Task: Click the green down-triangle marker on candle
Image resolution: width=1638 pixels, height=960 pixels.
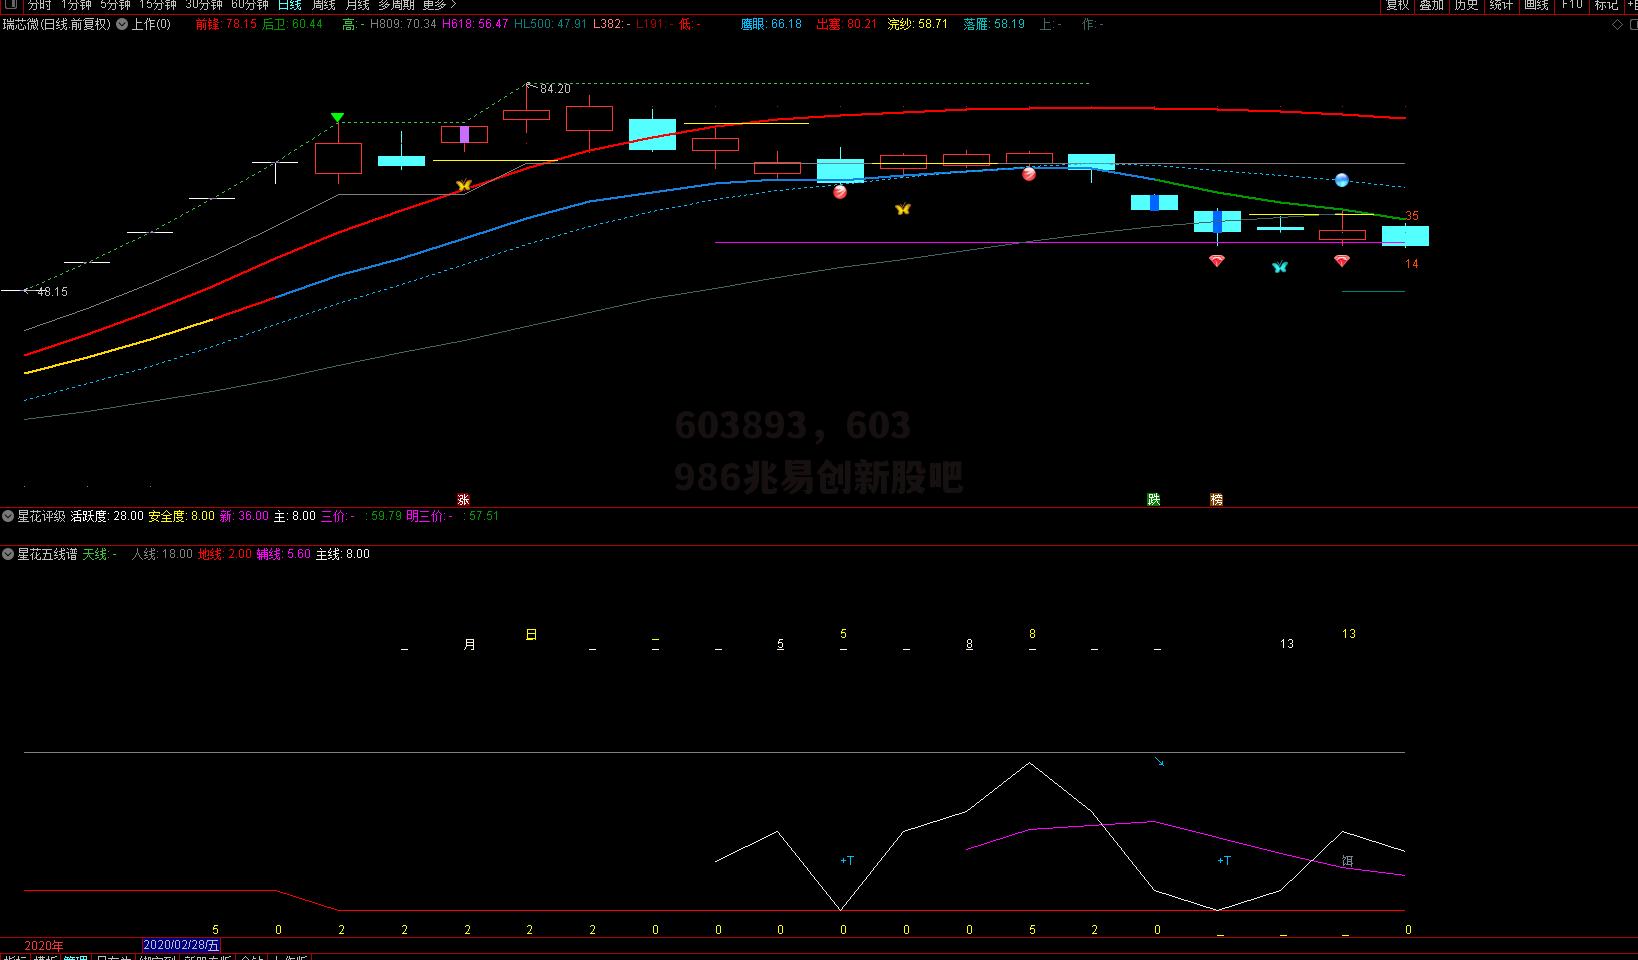Action: tap(338, 118)
